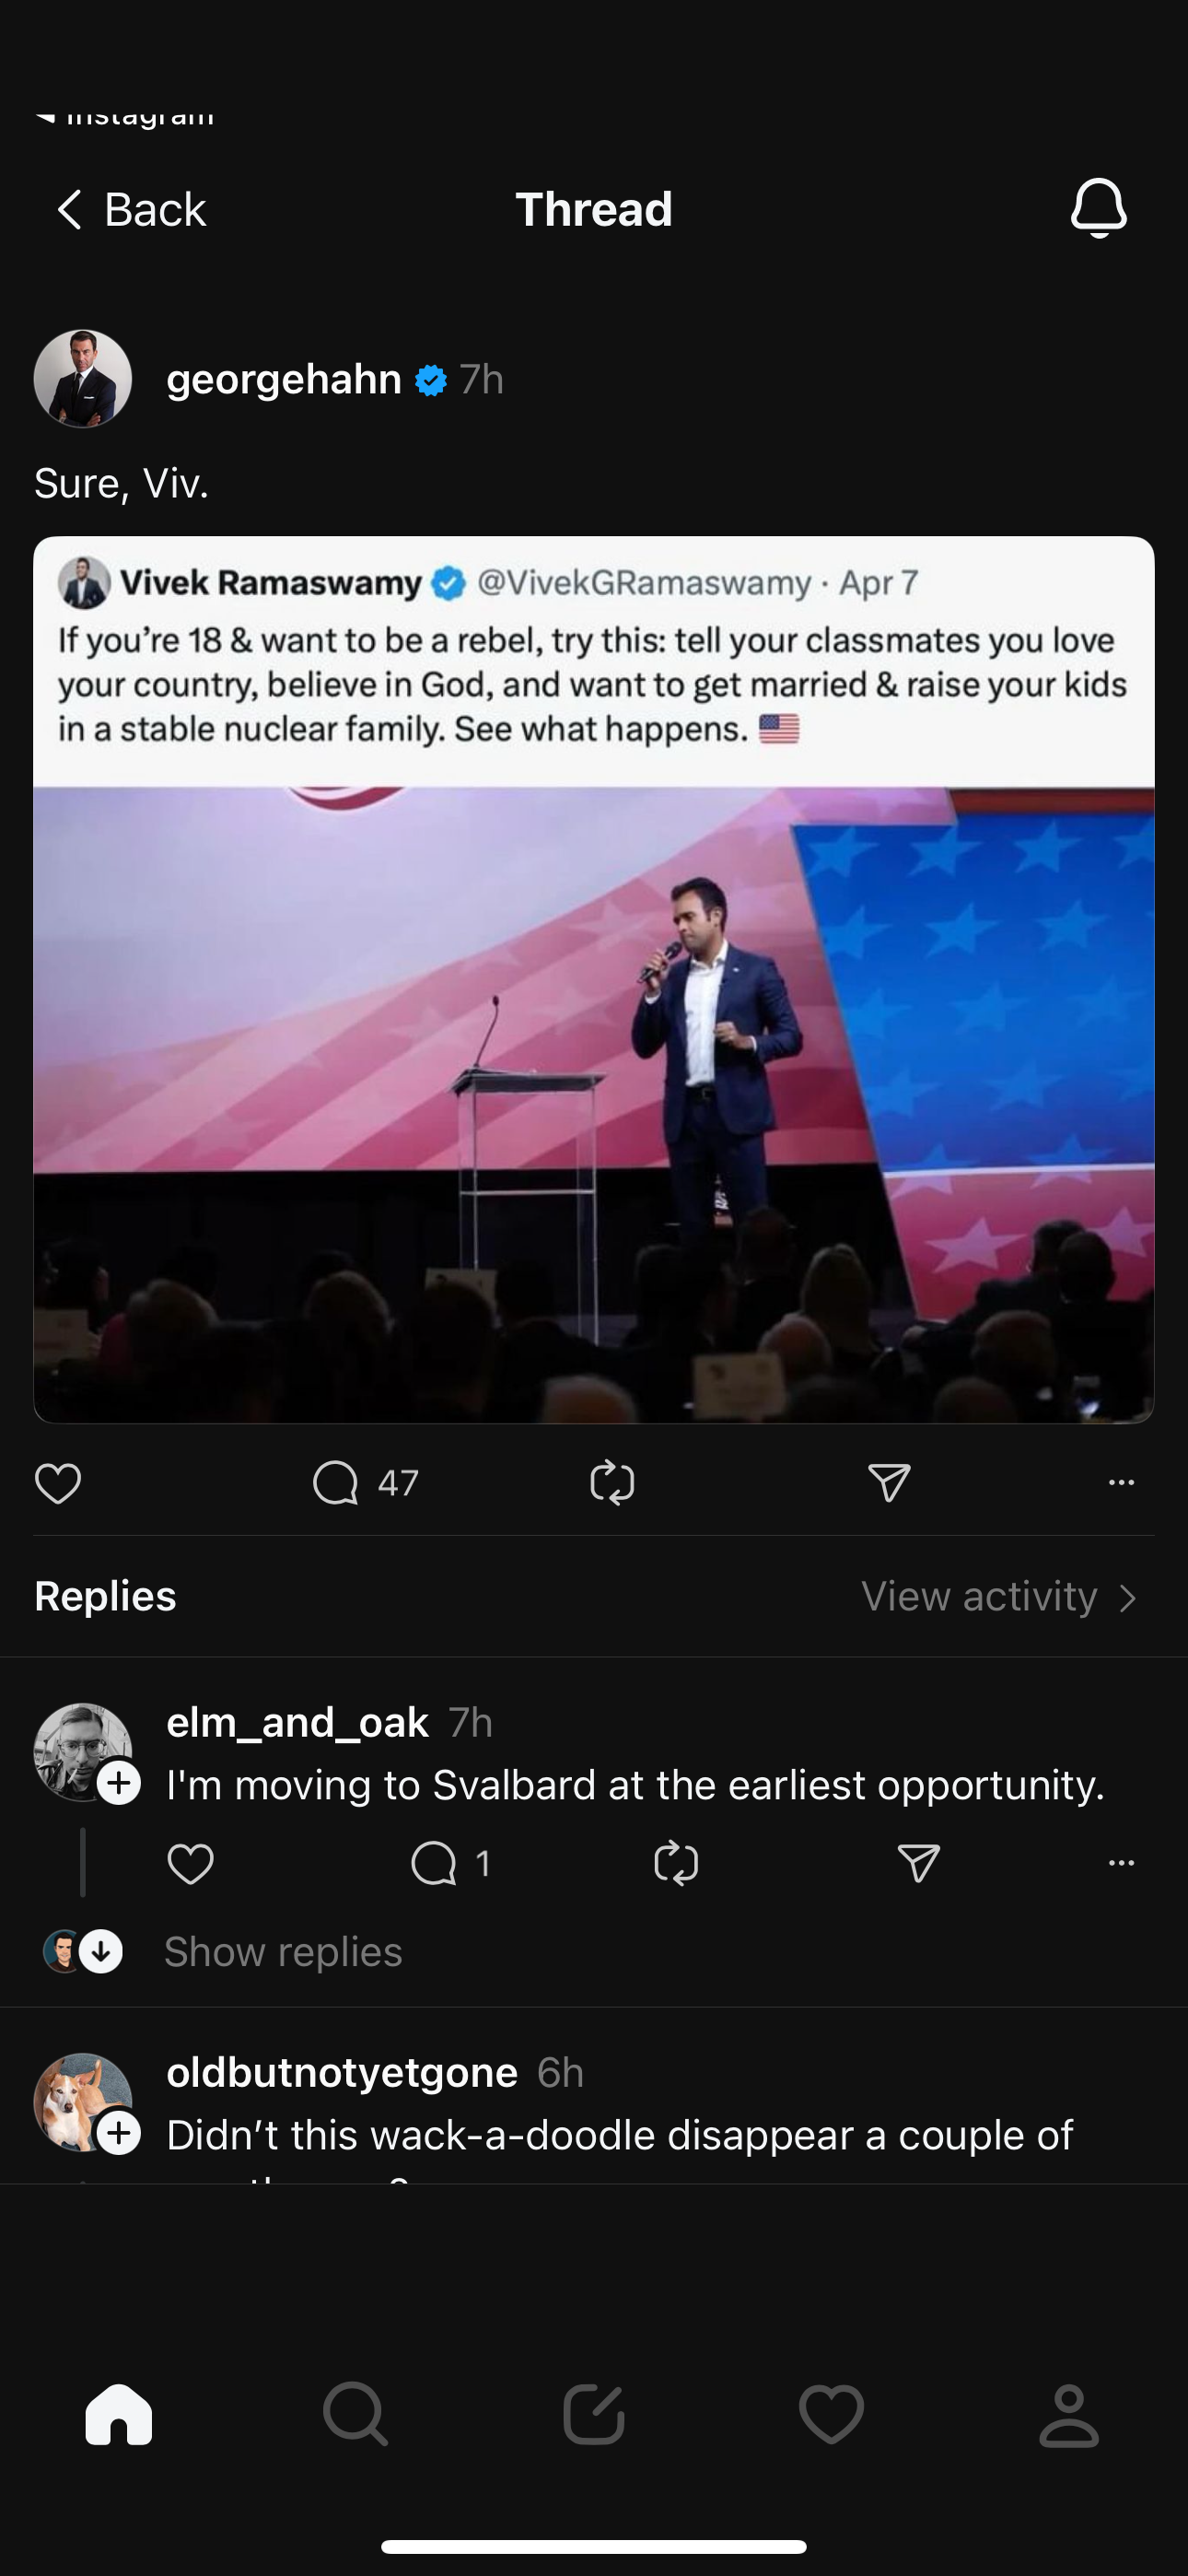Image resolution: width=1188 pixels, height=2576 pixels.
Task: Open the Activity heart tab
Action: 831,2414
